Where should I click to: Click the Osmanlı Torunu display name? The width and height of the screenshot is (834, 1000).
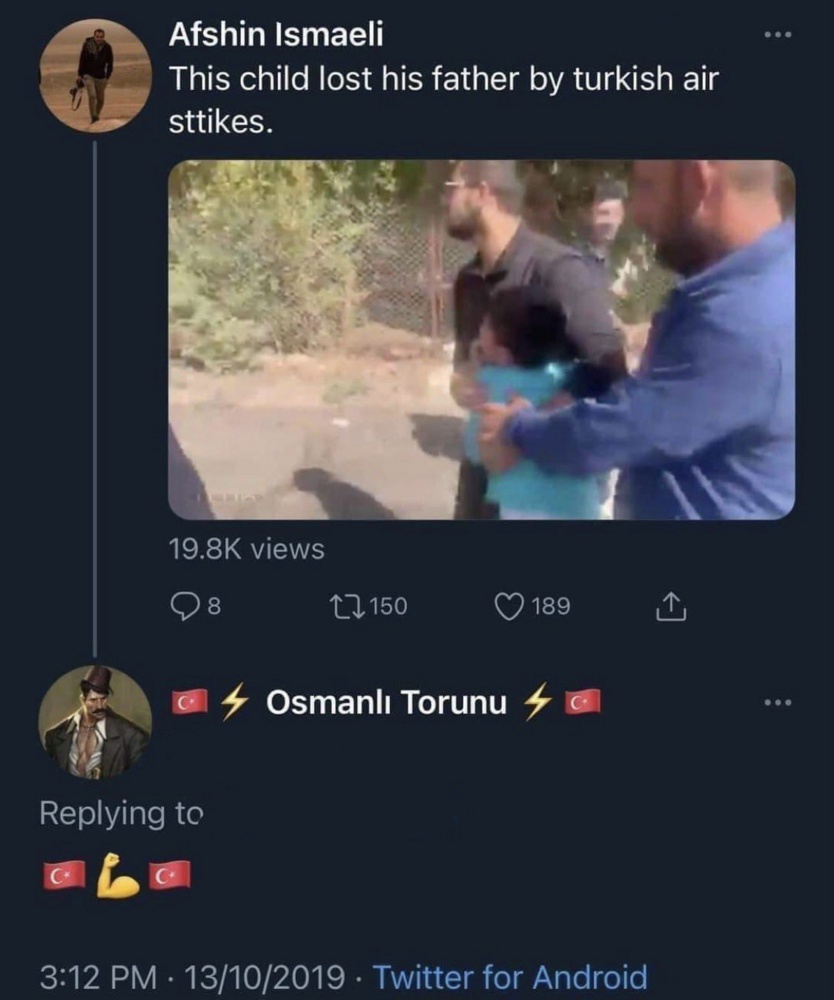386,703
